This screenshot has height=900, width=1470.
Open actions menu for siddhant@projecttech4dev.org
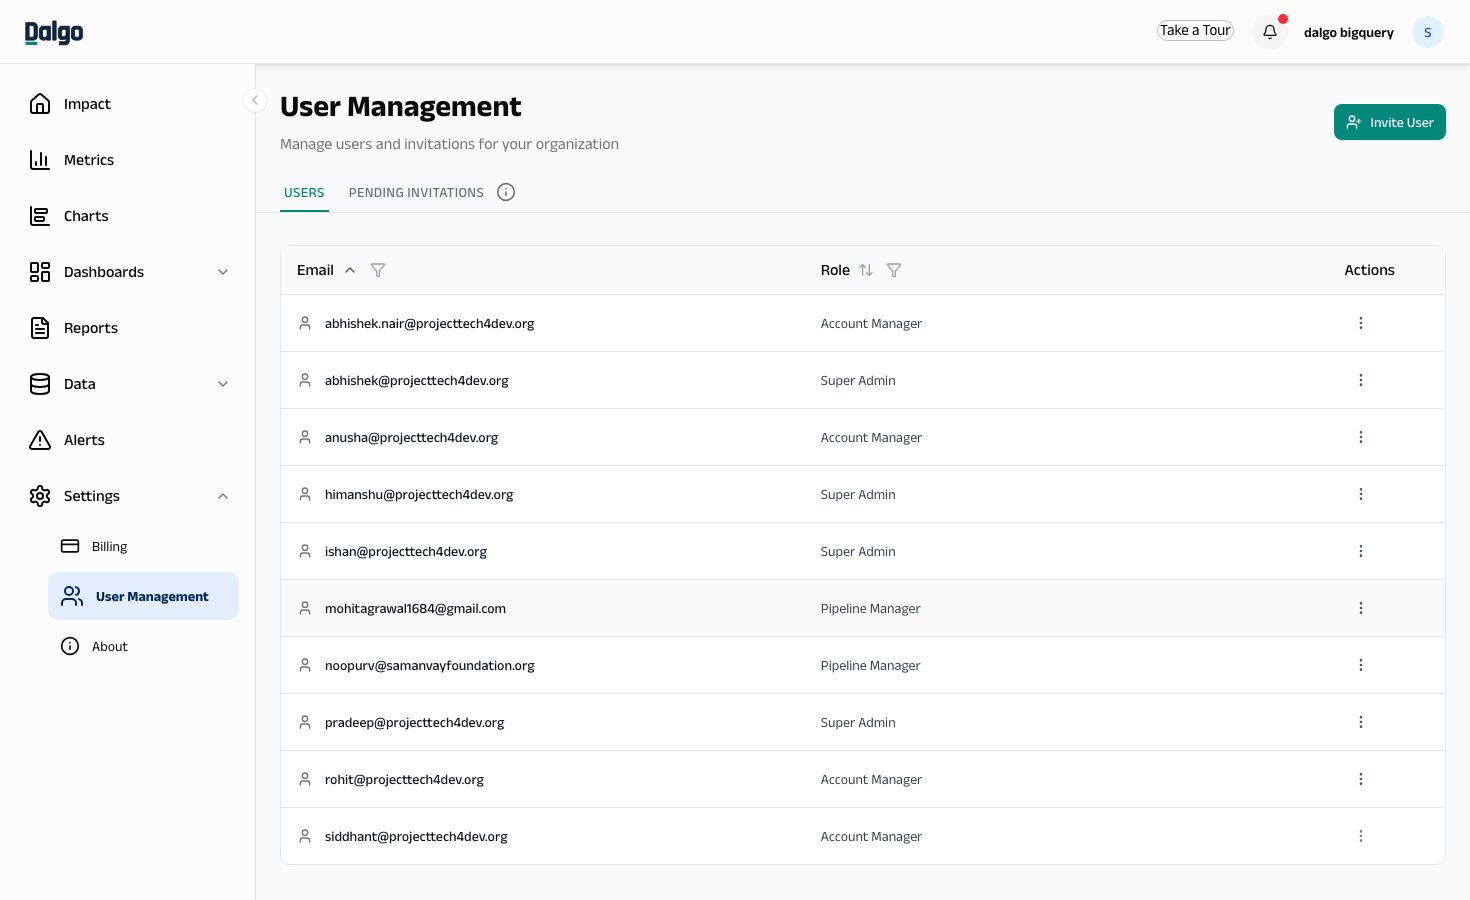[1361, 836]
